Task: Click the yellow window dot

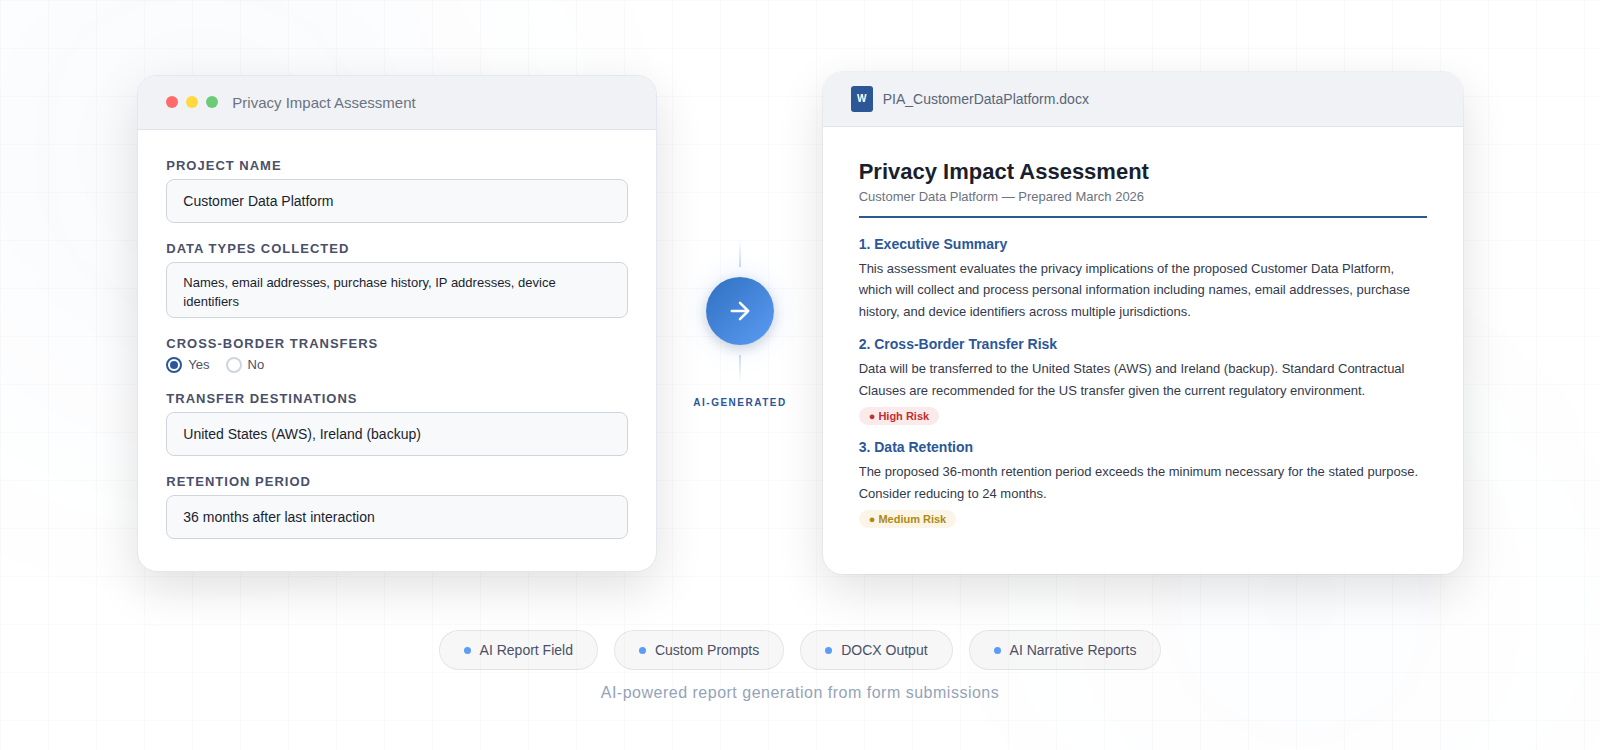Action: pos(192,102)
